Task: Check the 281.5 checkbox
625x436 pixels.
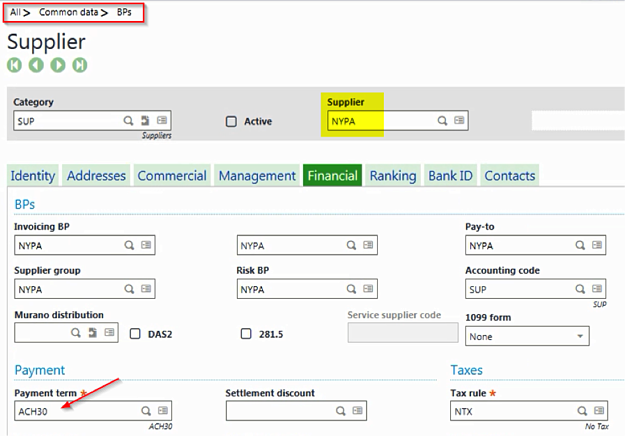Action: [246, 334]
